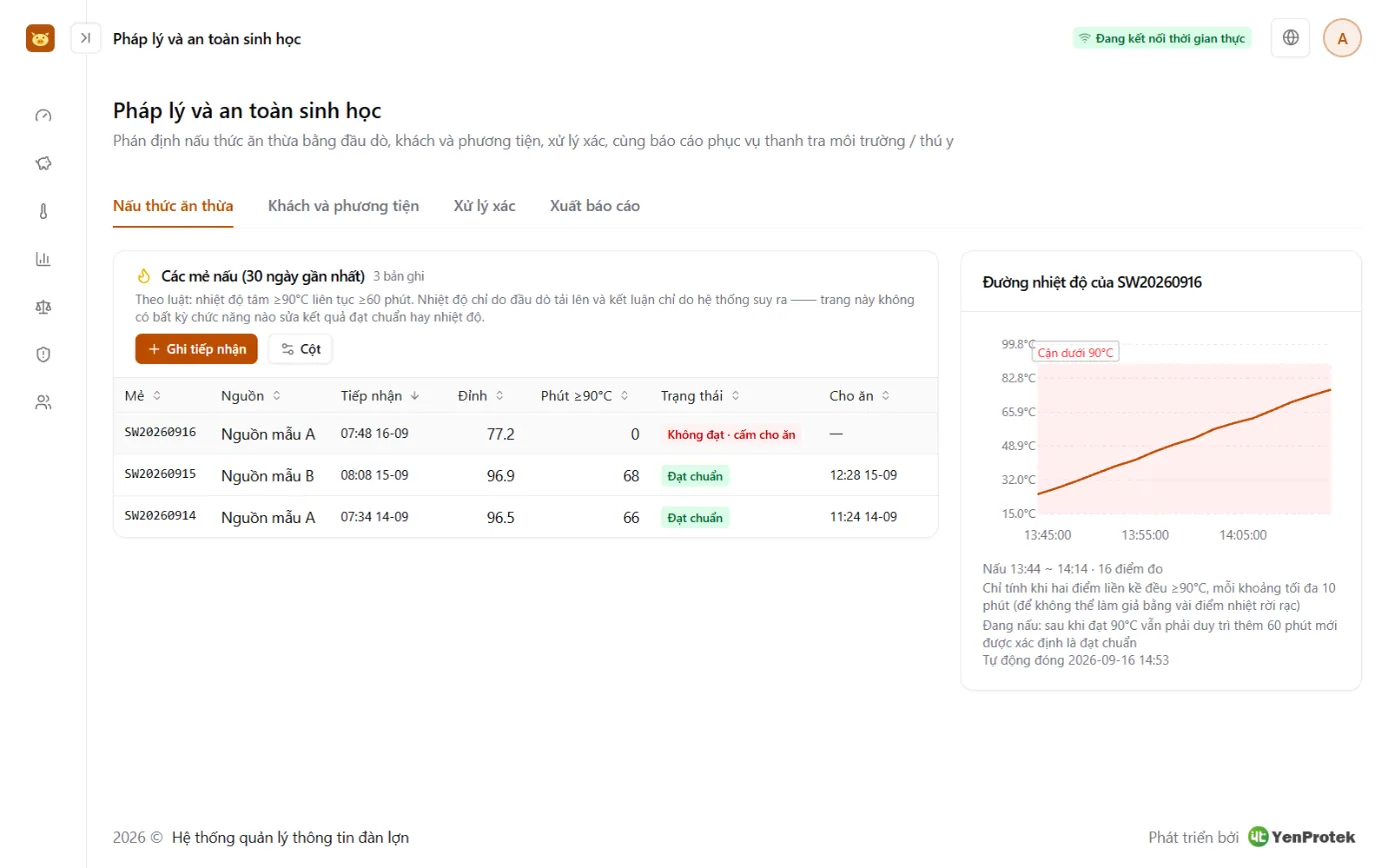Image resolution: width=1388 pixels, height=868 pixels.
Task: Switch to the "Khách và phương tiện" tab
Action: [x=343, y=206]
